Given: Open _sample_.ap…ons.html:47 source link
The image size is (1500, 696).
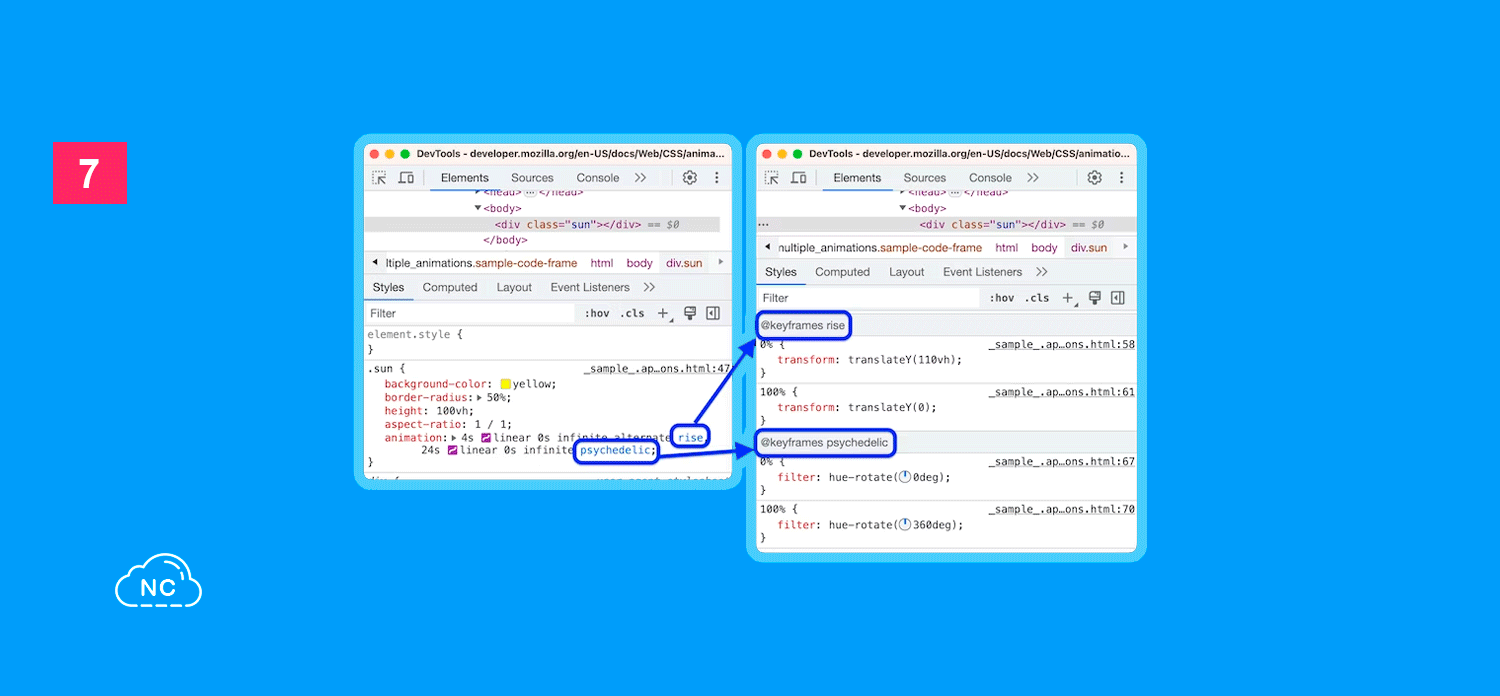Looking at the screenshot, I should click(x=658, y=369).
